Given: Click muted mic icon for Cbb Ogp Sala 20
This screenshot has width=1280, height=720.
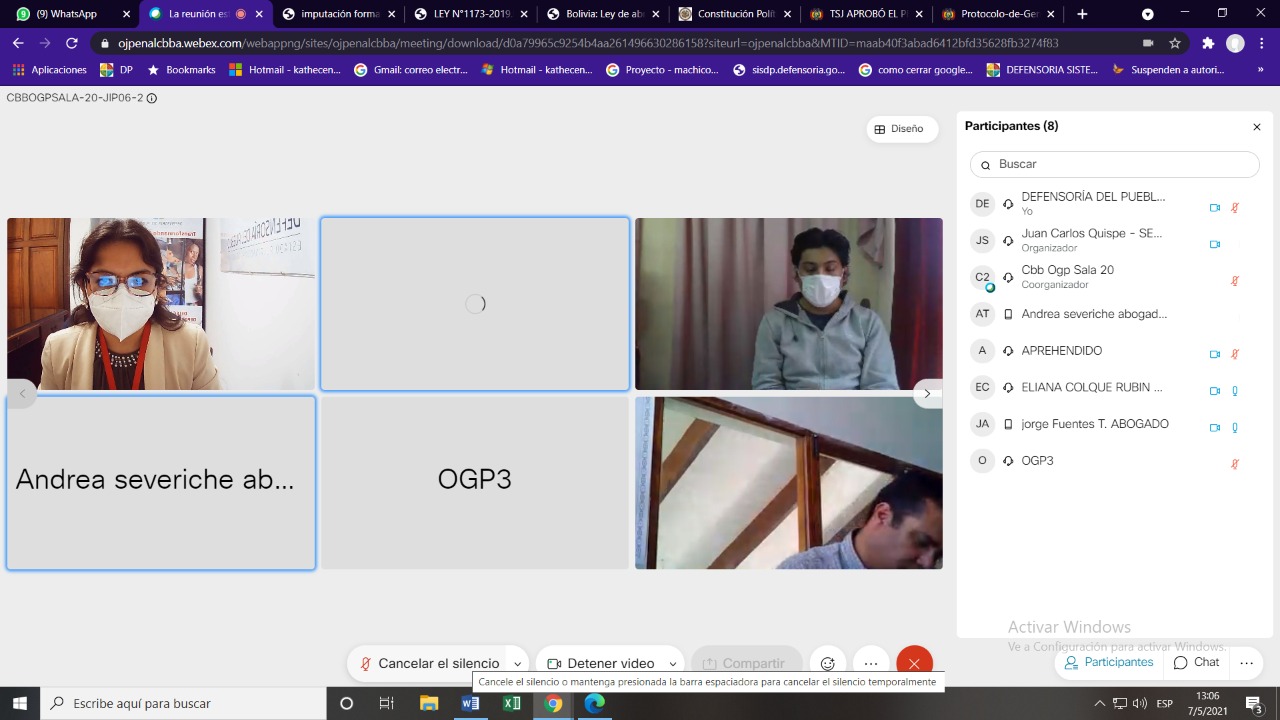Looking at the screenshot, I should click(1235, 281).
